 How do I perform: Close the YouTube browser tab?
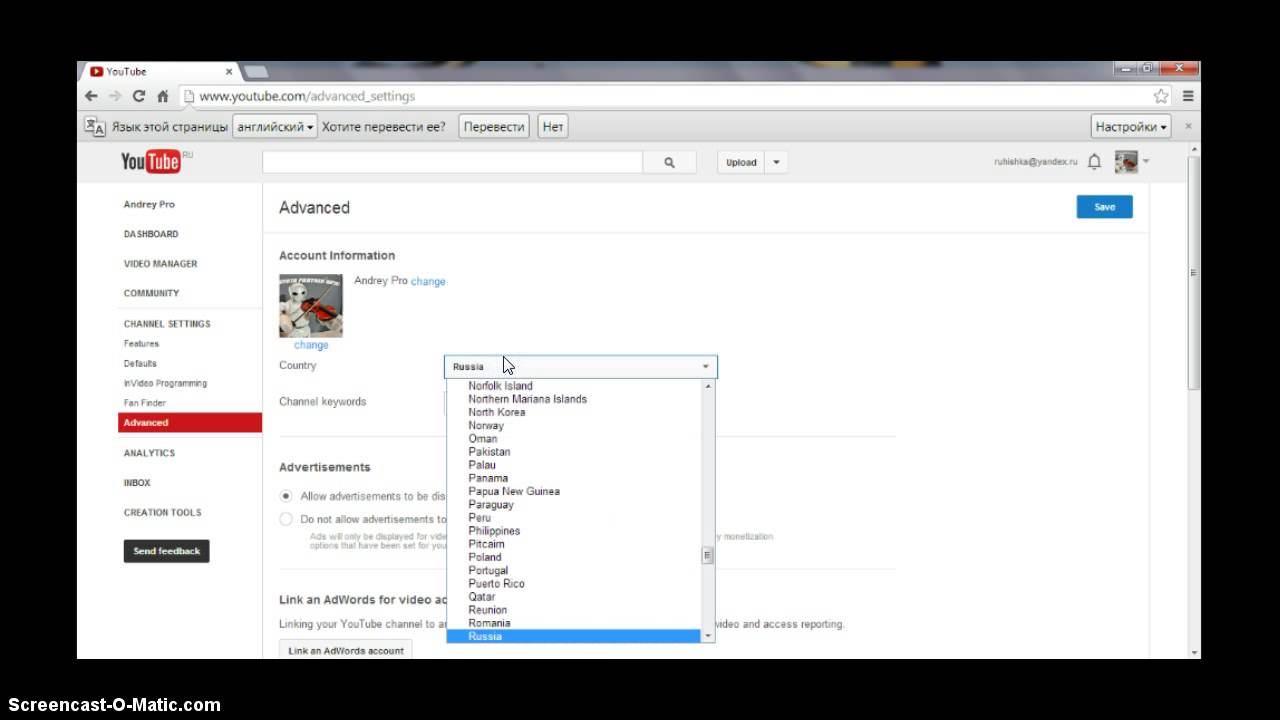229,72
